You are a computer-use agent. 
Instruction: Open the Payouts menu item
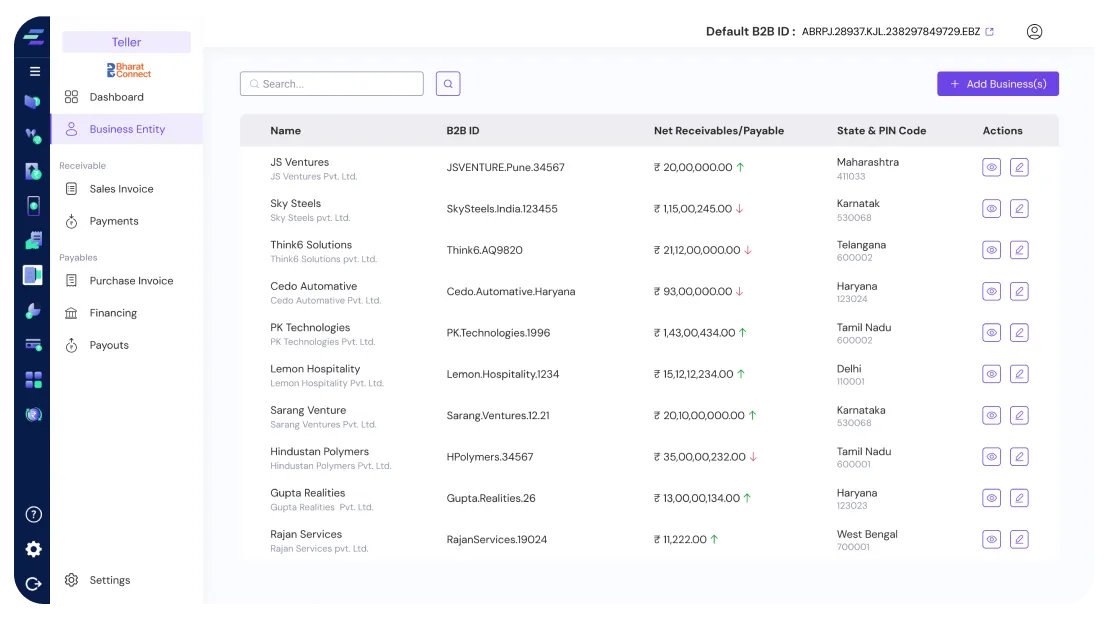pos(126,345)
